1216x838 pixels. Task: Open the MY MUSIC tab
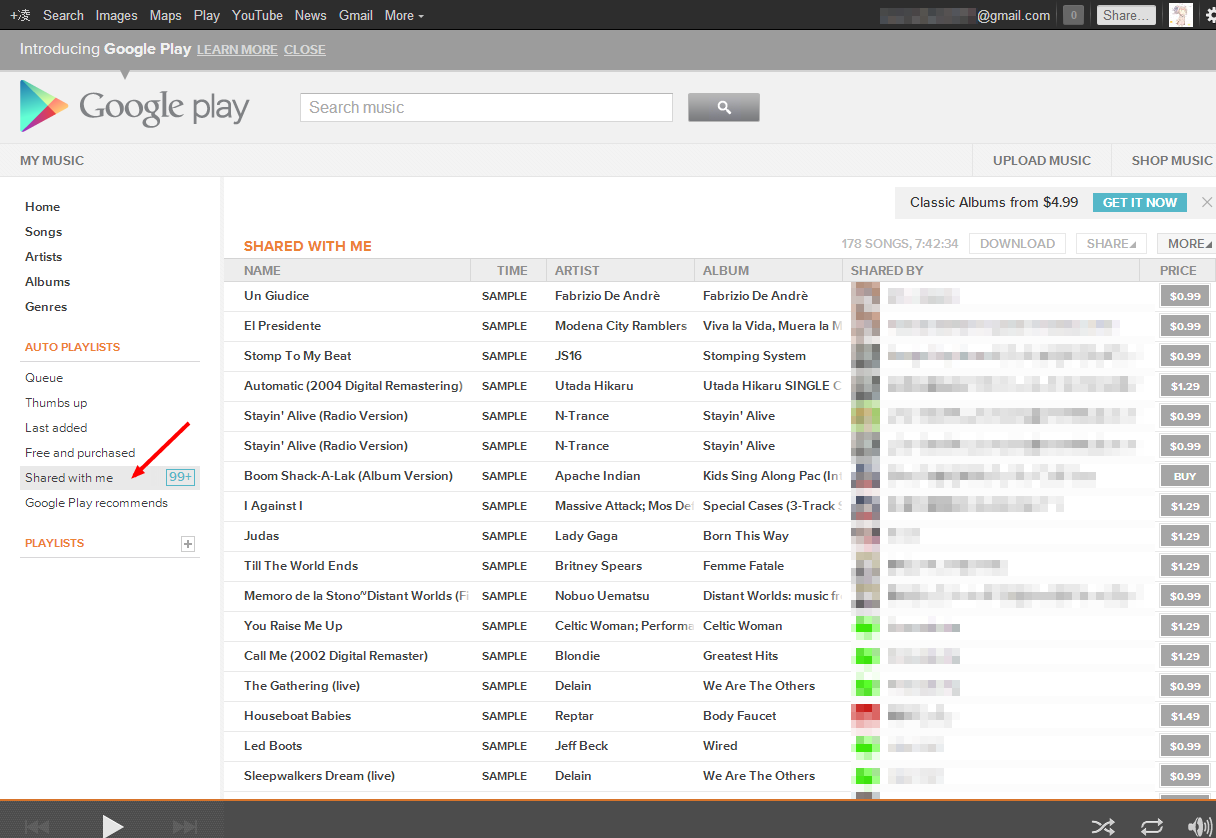coord(52,160)
